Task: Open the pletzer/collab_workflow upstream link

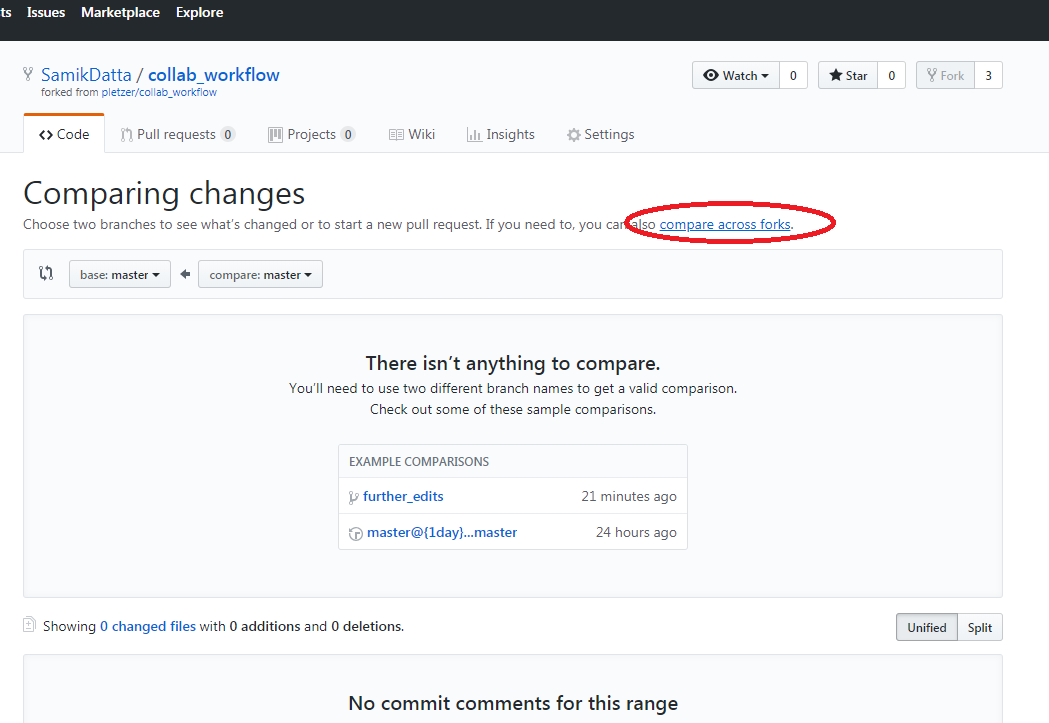Action: coord(159,92)
